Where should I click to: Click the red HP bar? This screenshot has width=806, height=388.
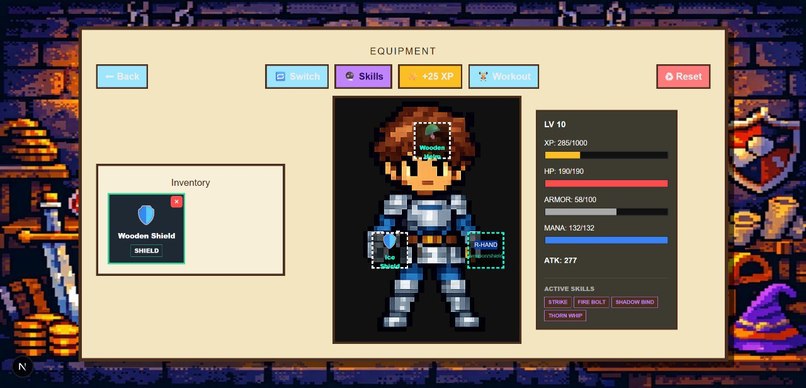click(606, 183)
